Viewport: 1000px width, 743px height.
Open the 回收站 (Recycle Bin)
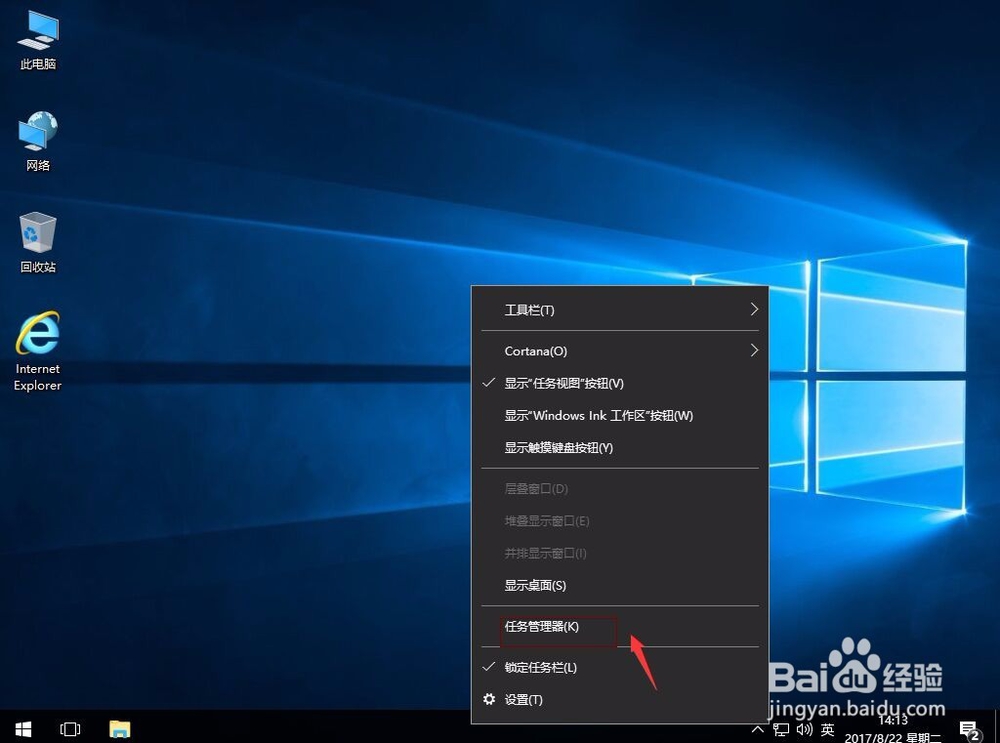click(37, 240)
